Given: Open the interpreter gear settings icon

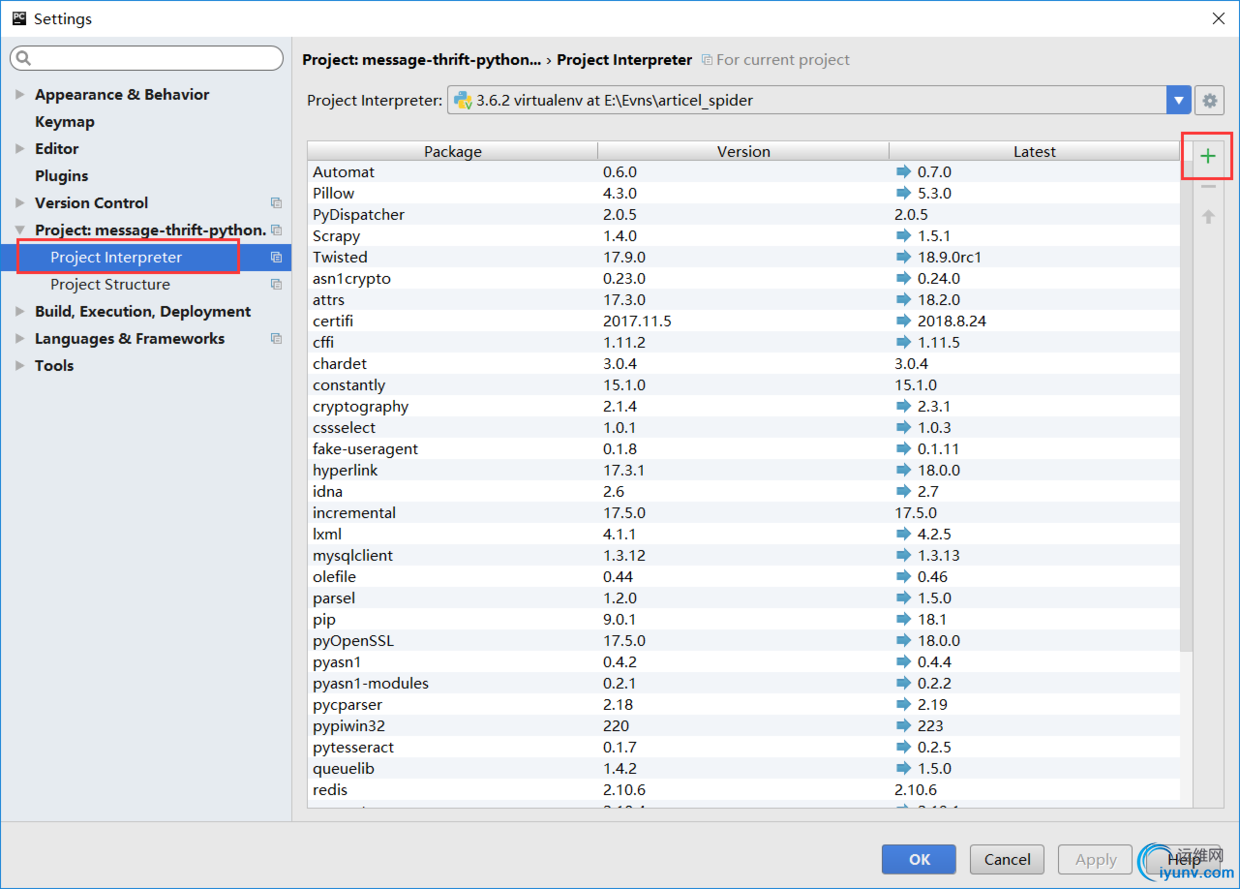Looking at the screenshot, I should (x=1210, y=100).
